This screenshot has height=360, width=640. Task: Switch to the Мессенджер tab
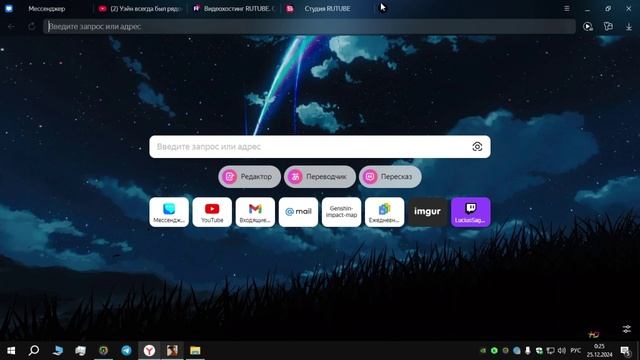(x=47, y=9)
